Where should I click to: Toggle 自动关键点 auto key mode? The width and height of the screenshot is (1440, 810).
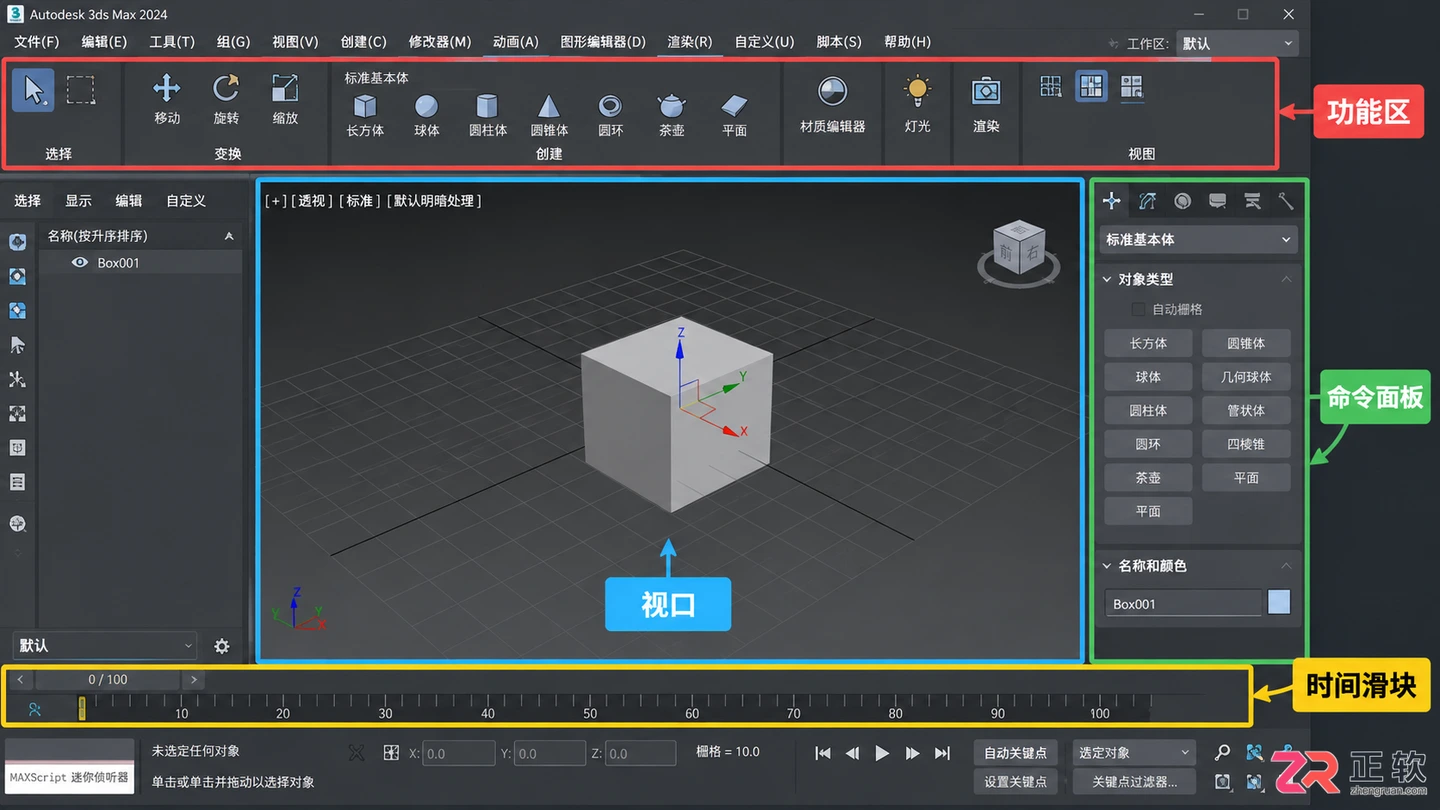tap(1015, 753)
